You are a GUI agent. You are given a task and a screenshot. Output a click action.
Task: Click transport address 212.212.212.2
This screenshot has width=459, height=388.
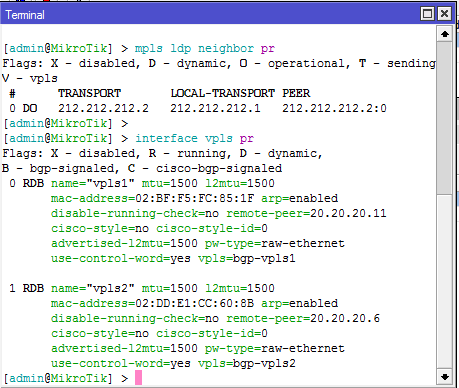tap(103, 108)
